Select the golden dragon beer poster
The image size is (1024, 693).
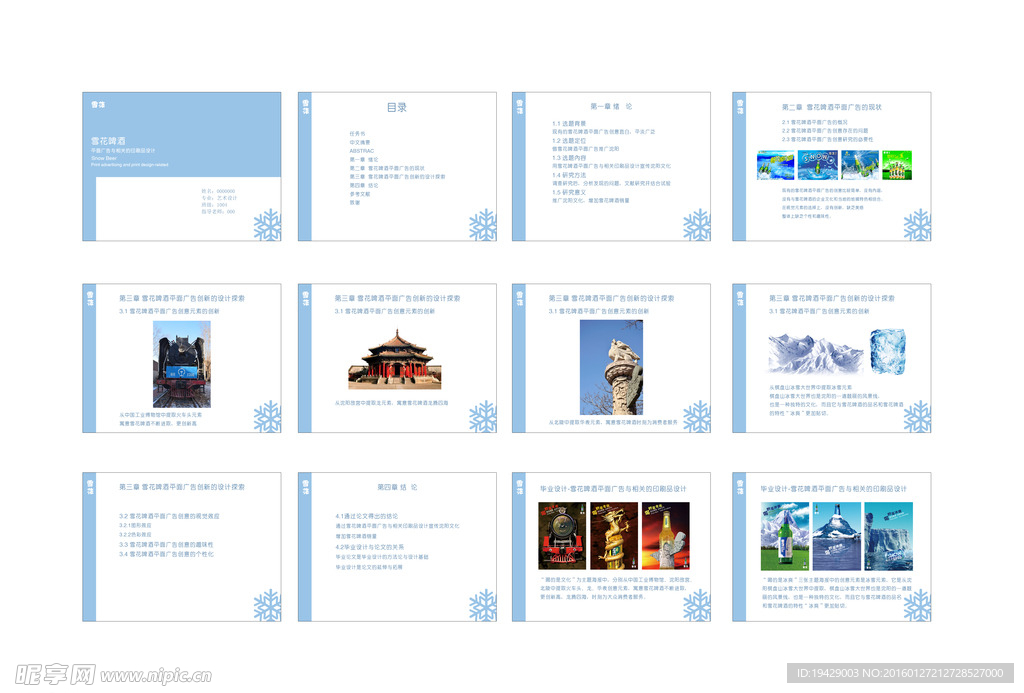pyautogui.click(x=614, y=536)
